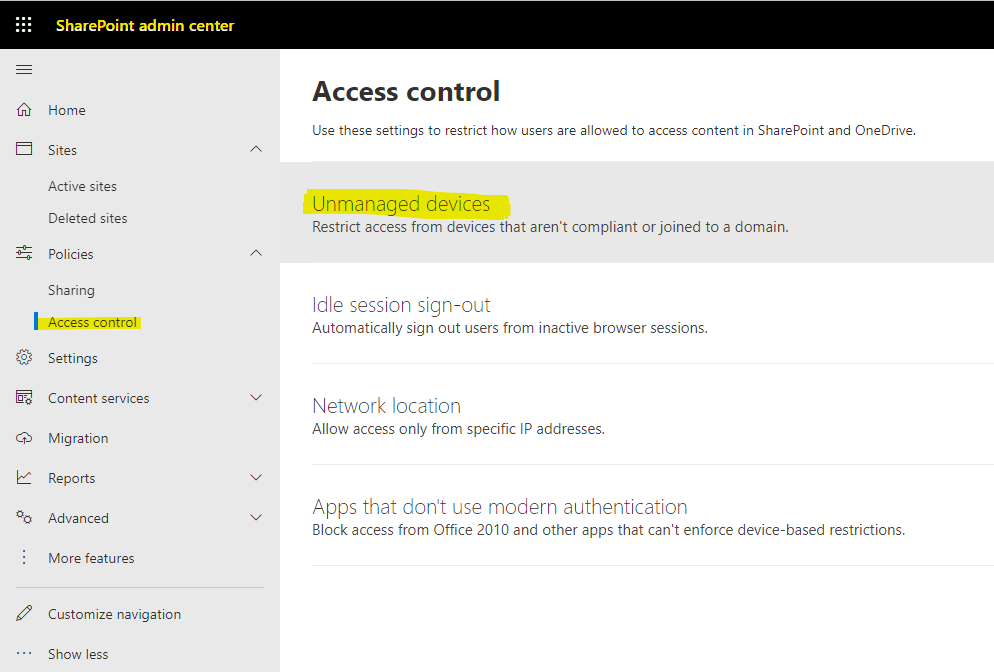Image resolution: width=994 pixels, height=672 pixels.
Task: Open the Unmanaged devices setting
Action: click(401, 204)
